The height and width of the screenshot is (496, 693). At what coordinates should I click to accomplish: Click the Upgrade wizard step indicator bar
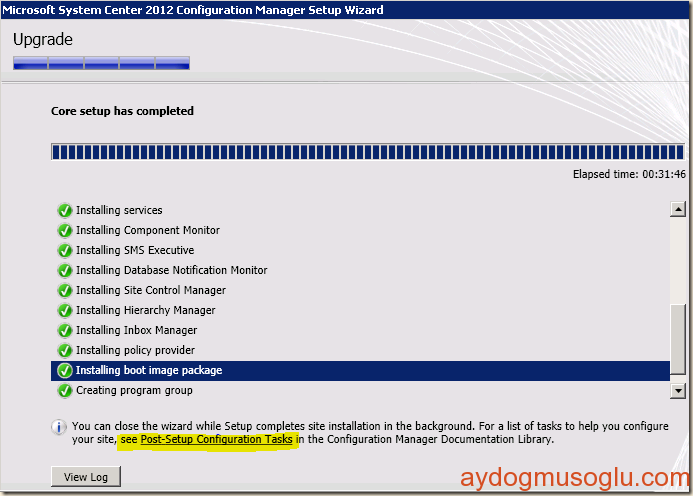[x=102, y=63]
